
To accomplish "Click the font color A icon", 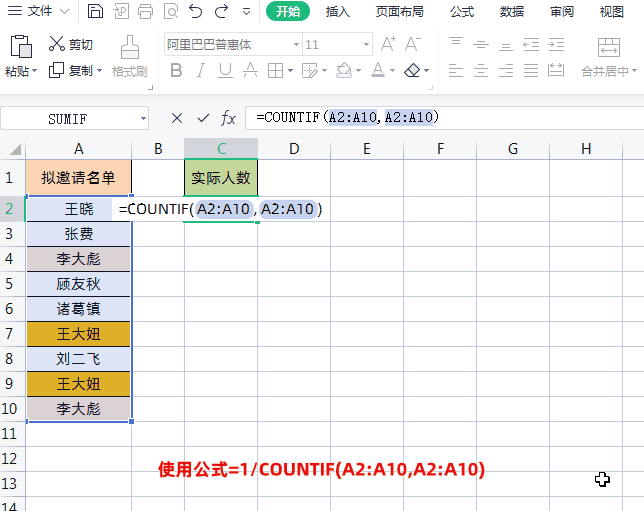I will [x=378, y=70].
